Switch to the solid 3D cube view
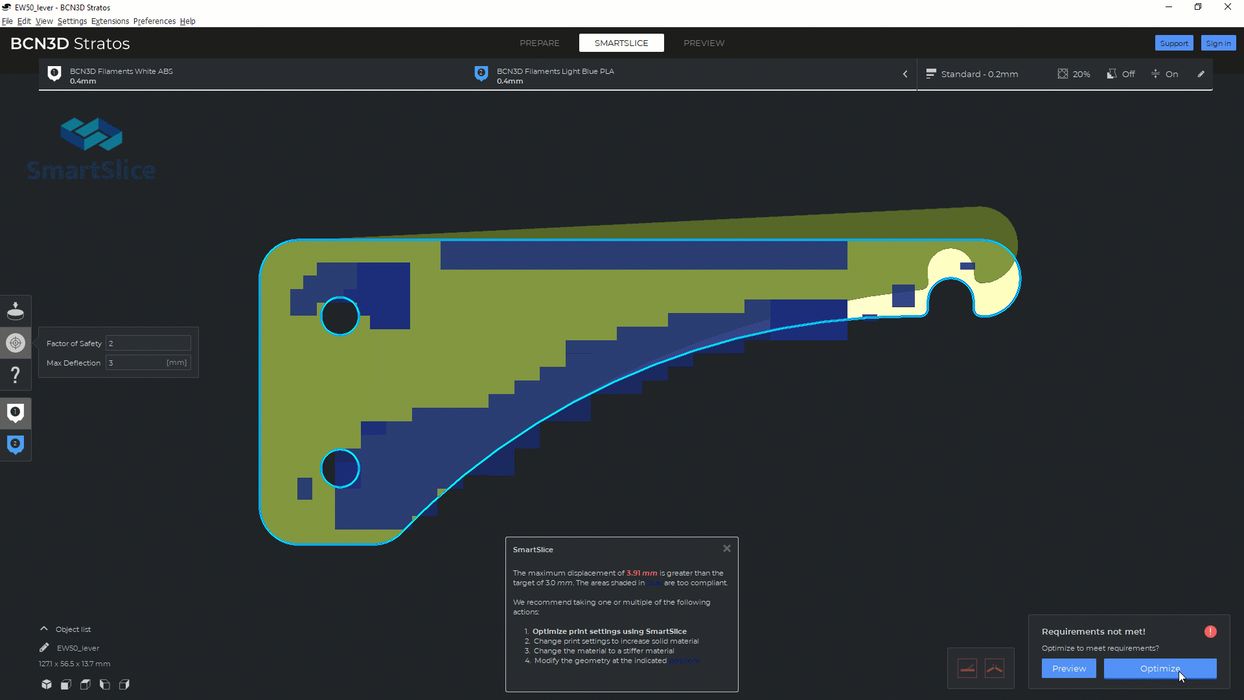Image resolution: width=1244 pixels, height=700 pixels. pos(46,685)
